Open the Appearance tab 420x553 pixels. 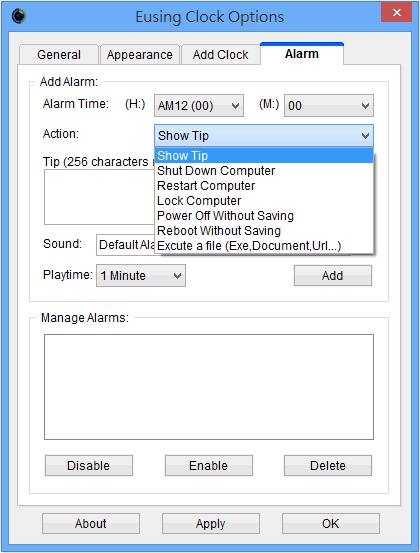(140, 55)
